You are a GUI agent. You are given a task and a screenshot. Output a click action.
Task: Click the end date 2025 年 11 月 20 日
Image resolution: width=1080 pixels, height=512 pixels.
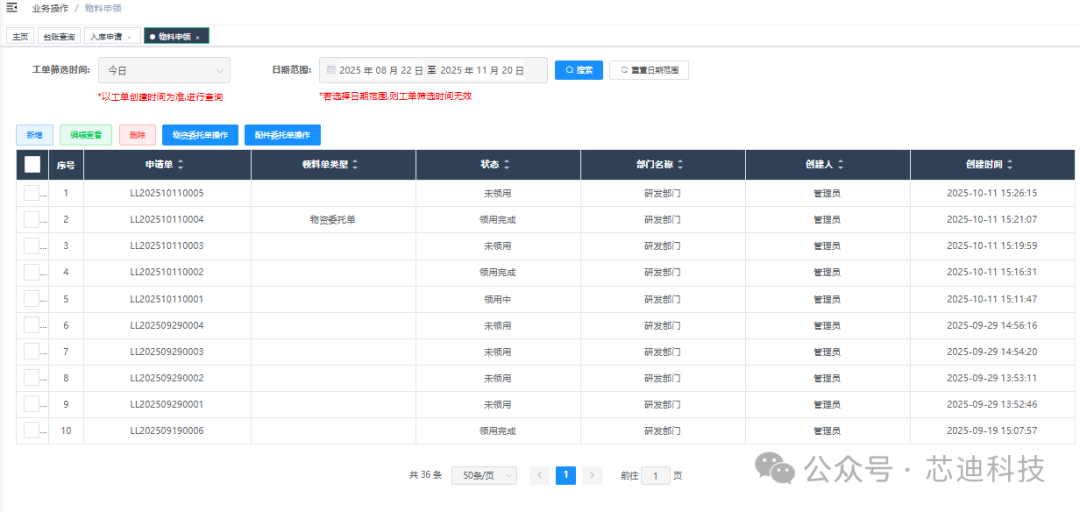(481, 70)
